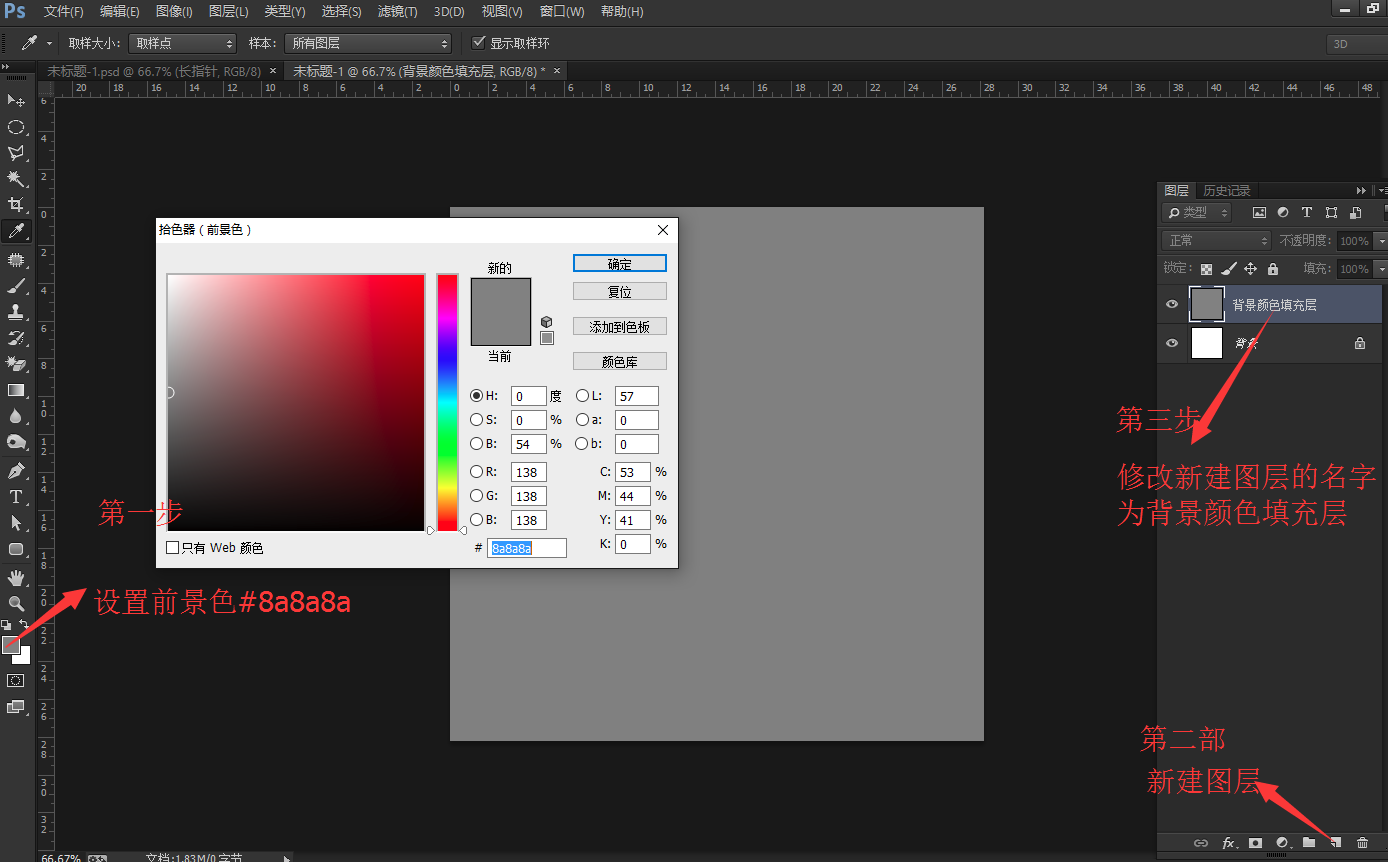Viewport: 1388px width, 862px height.
Task: Click the 添加到色板 button
Action: click(x=620, y=327)
